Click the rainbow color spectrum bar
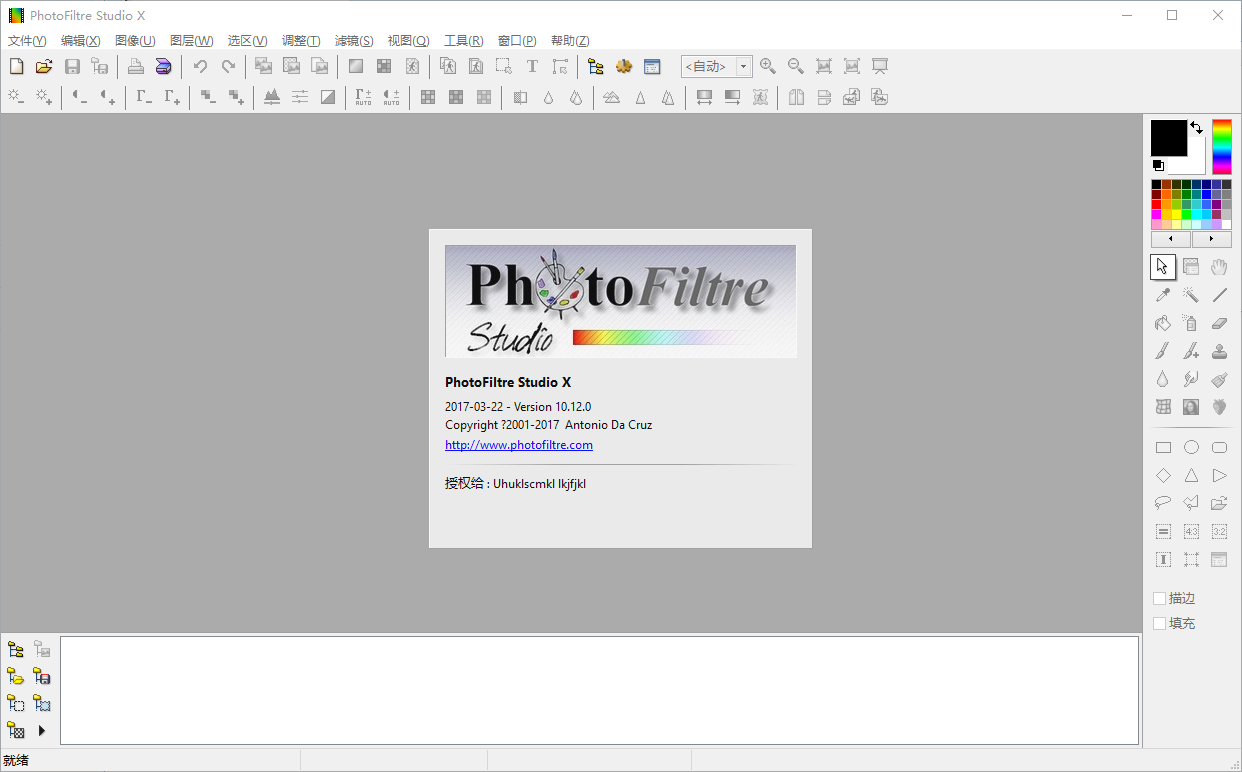This screenshot has width=1242, height=772. (1222, 146)
